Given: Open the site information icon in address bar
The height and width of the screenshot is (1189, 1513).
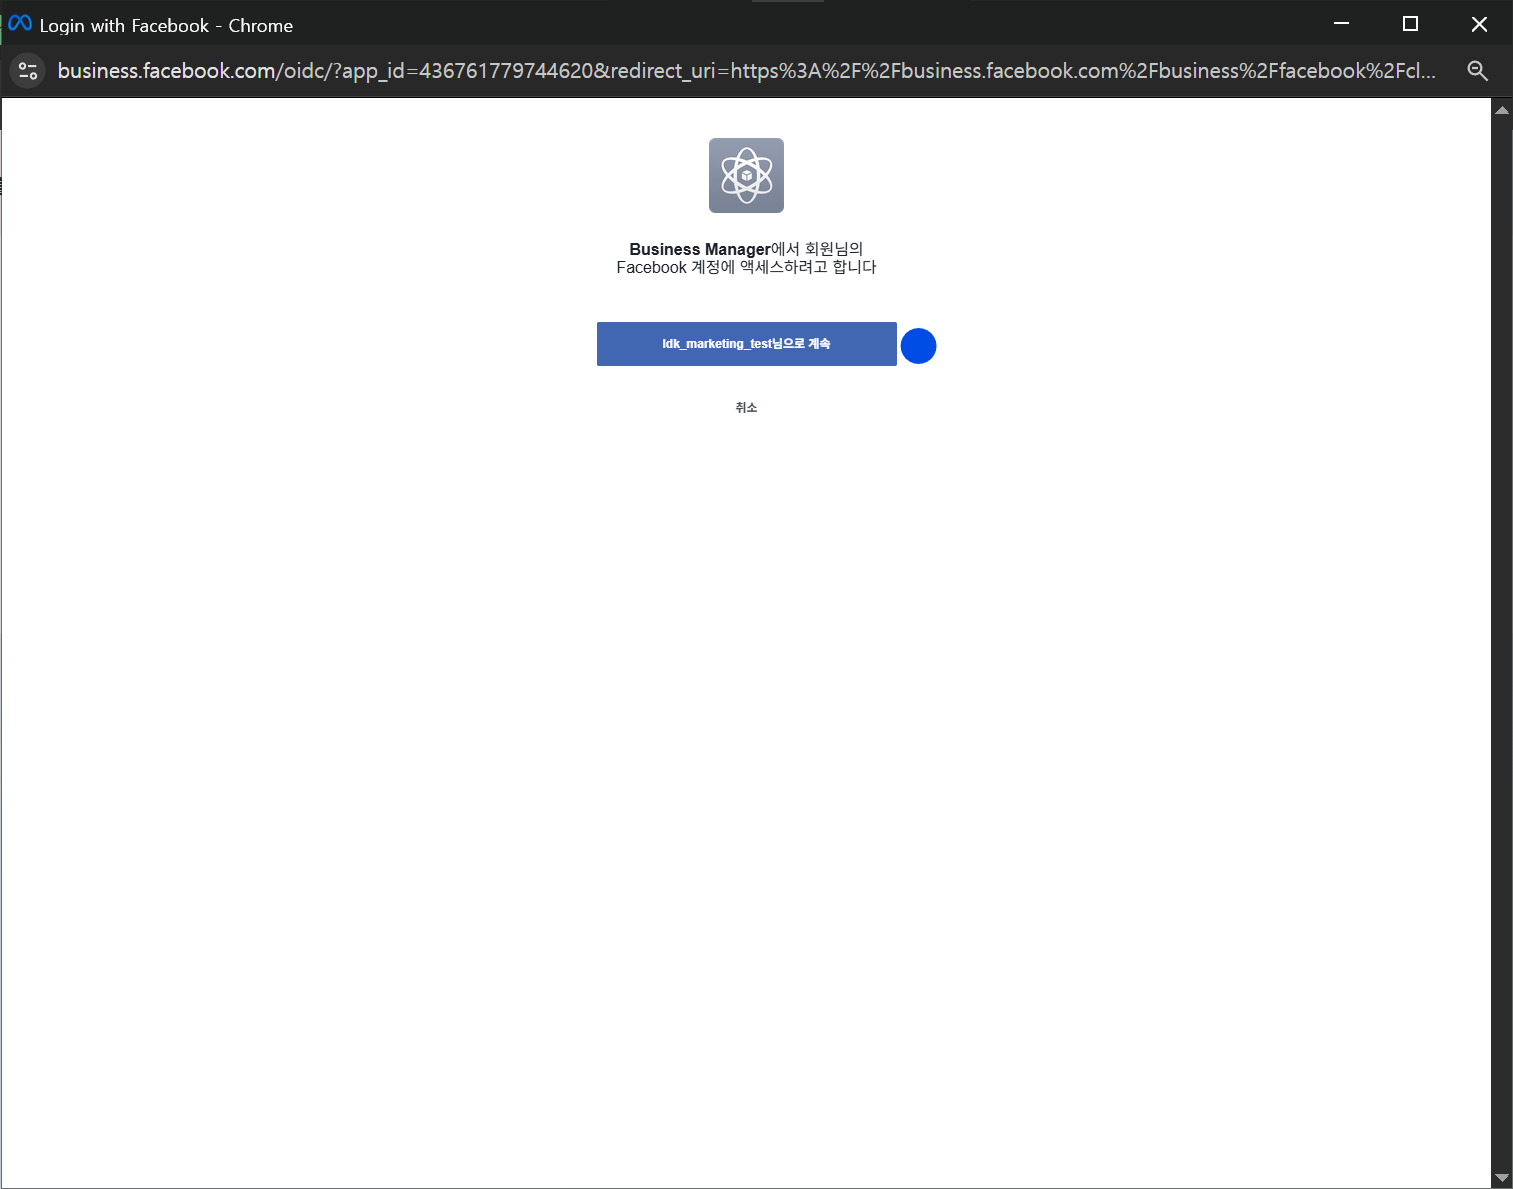Looking at the screenshot, I should [x=28, y=71].
